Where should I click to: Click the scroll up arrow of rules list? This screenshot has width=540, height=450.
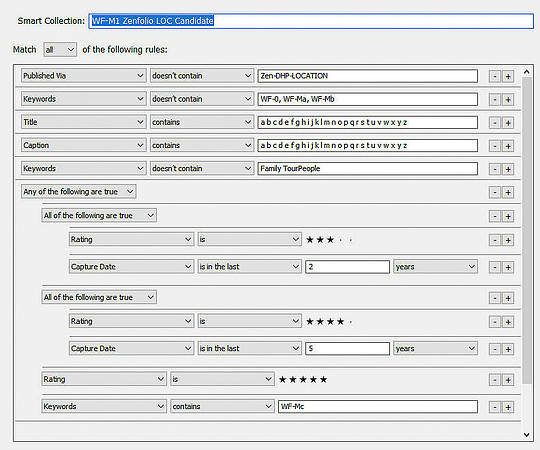pyautogui.click(x=527, y=72)
